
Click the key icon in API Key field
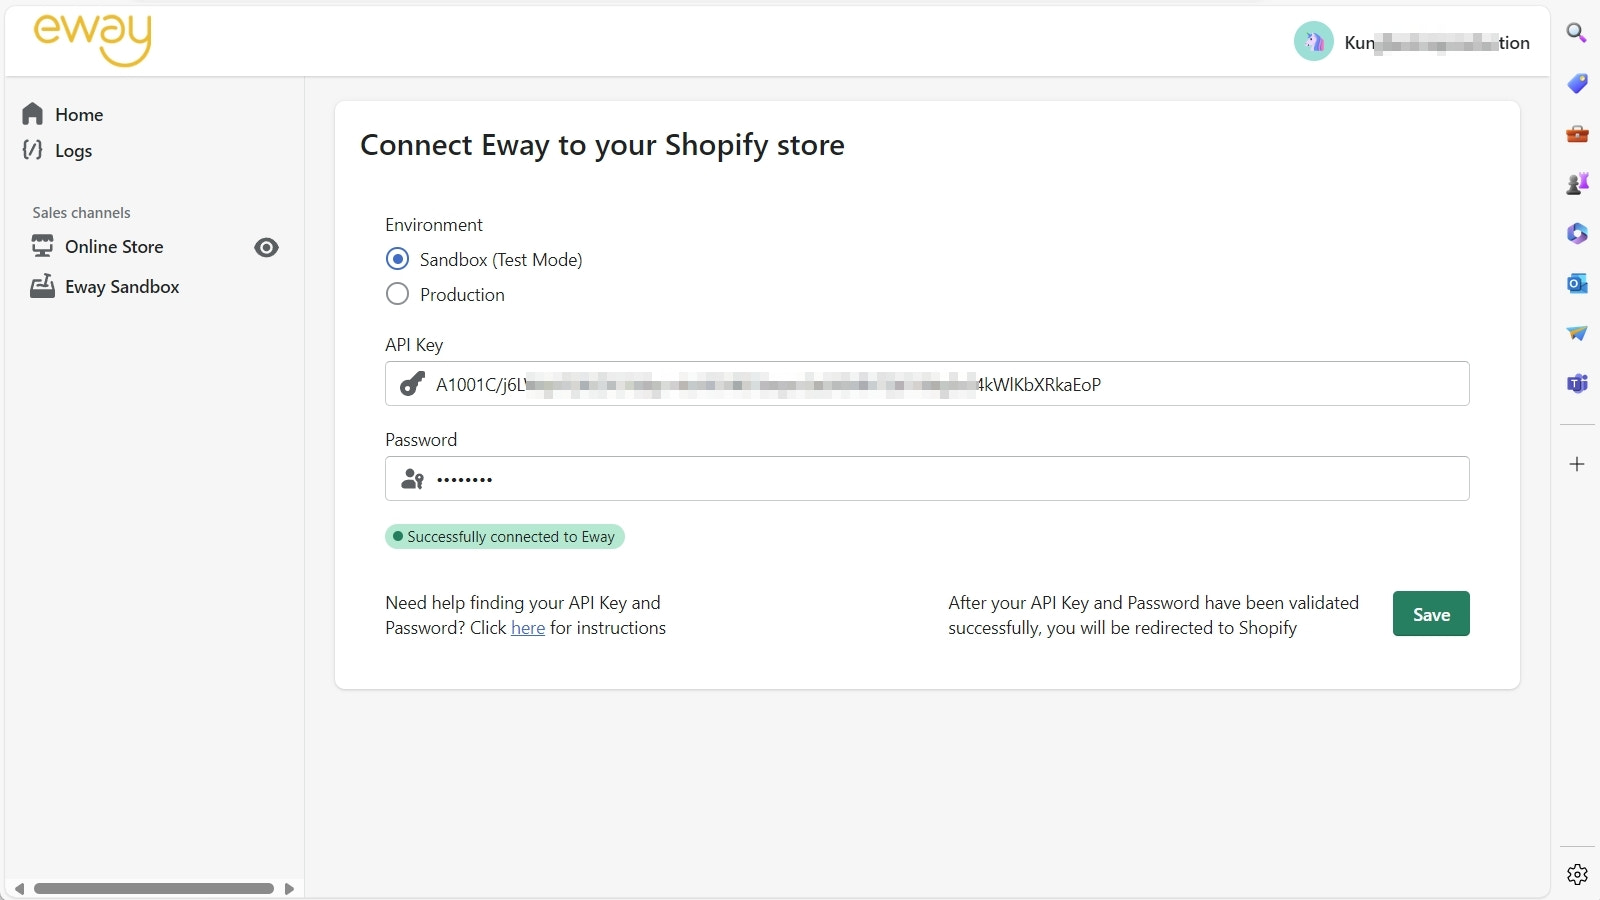point(412,384)
